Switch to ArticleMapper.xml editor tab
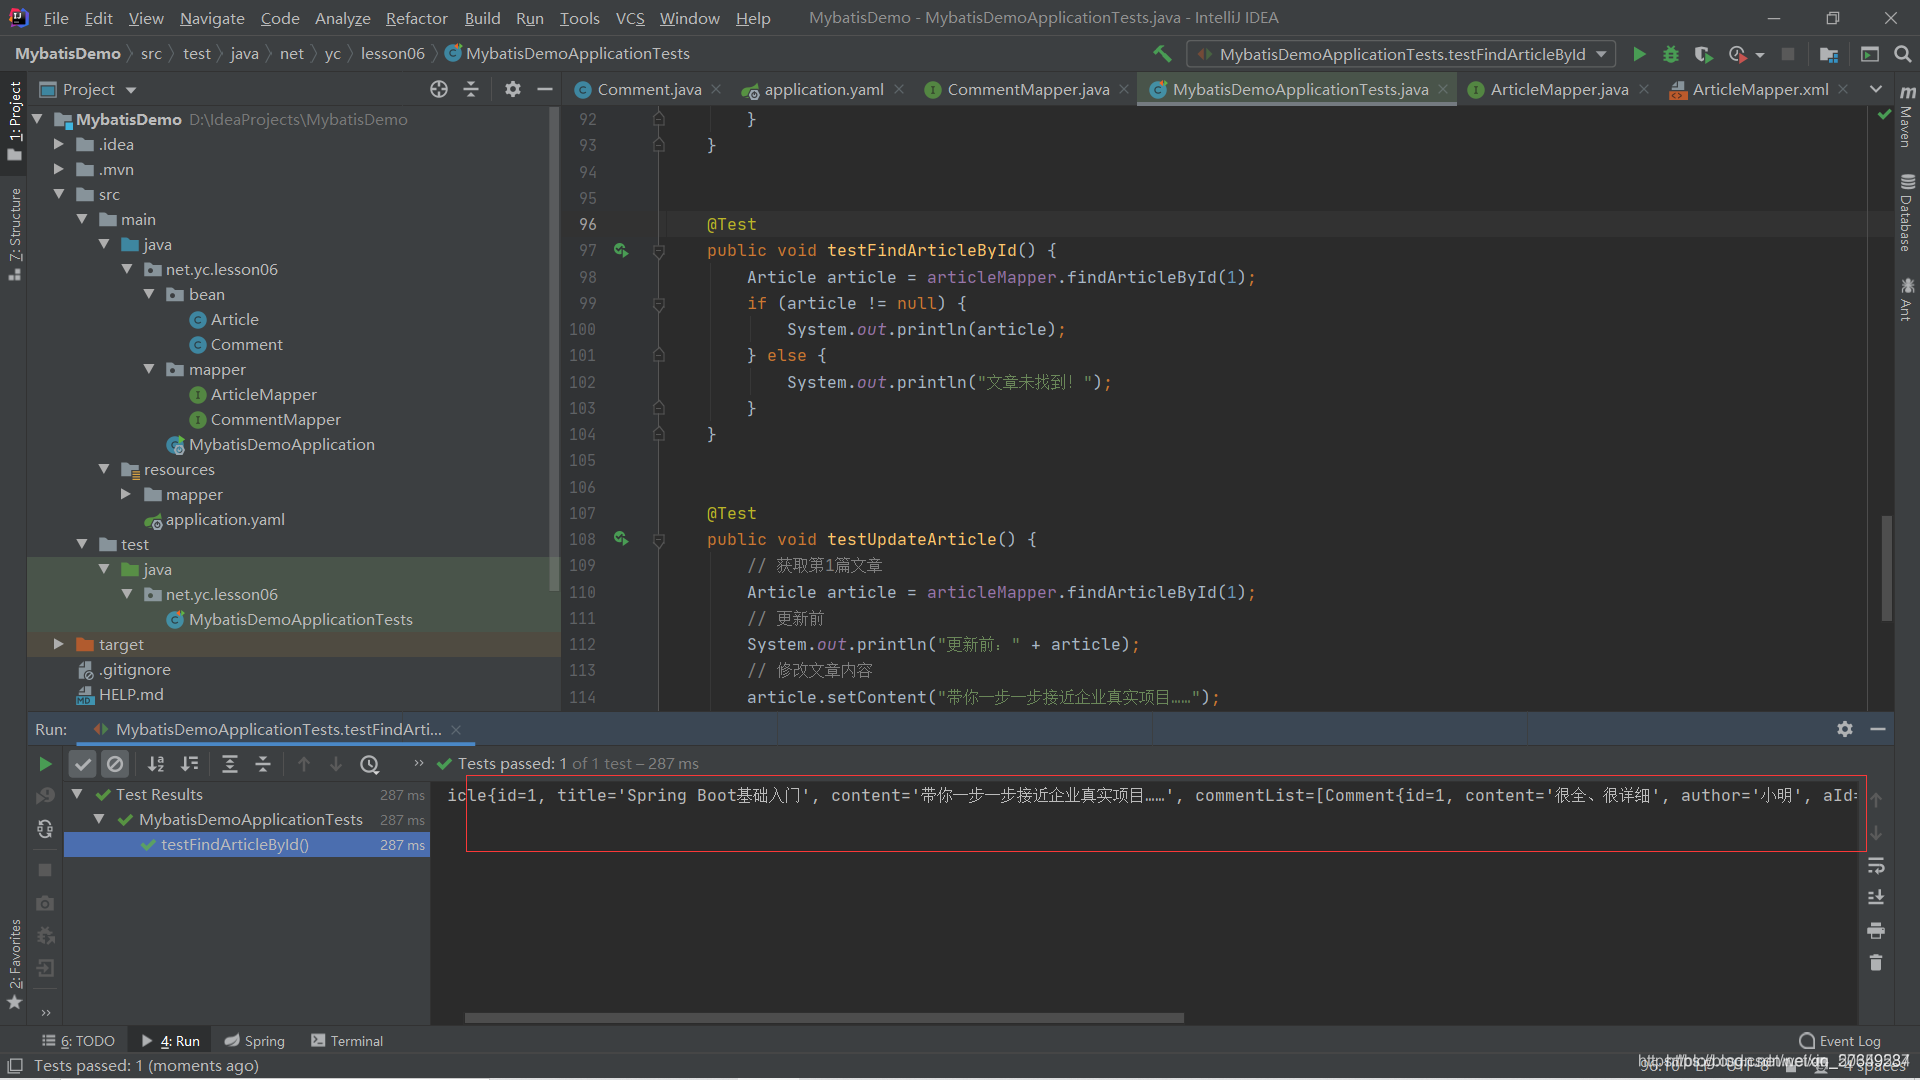The height and width of the screenshot is (1080, 1920). 1759,89
